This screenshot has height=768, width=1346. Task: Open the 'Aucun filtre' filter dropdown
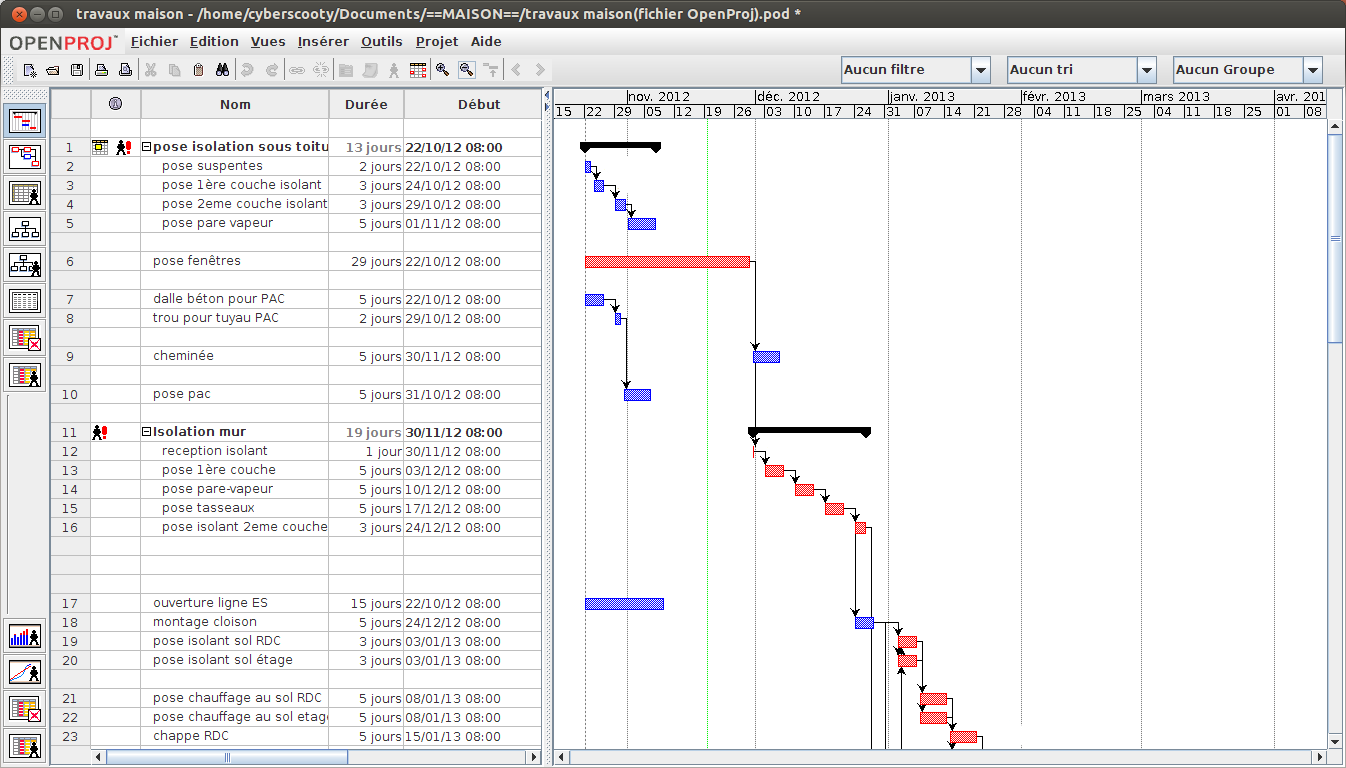981,70
